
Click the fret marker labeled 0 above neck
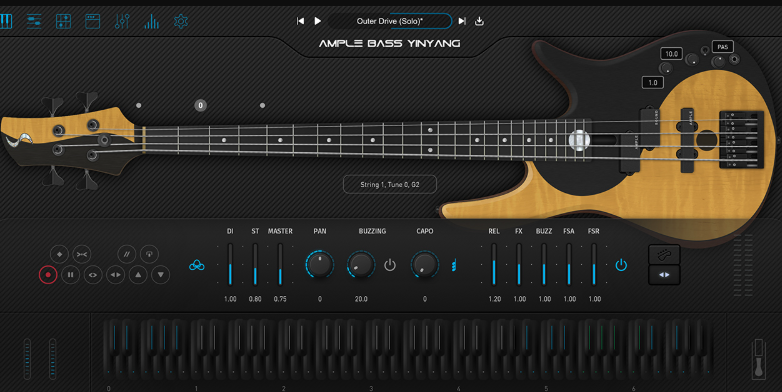200,105
